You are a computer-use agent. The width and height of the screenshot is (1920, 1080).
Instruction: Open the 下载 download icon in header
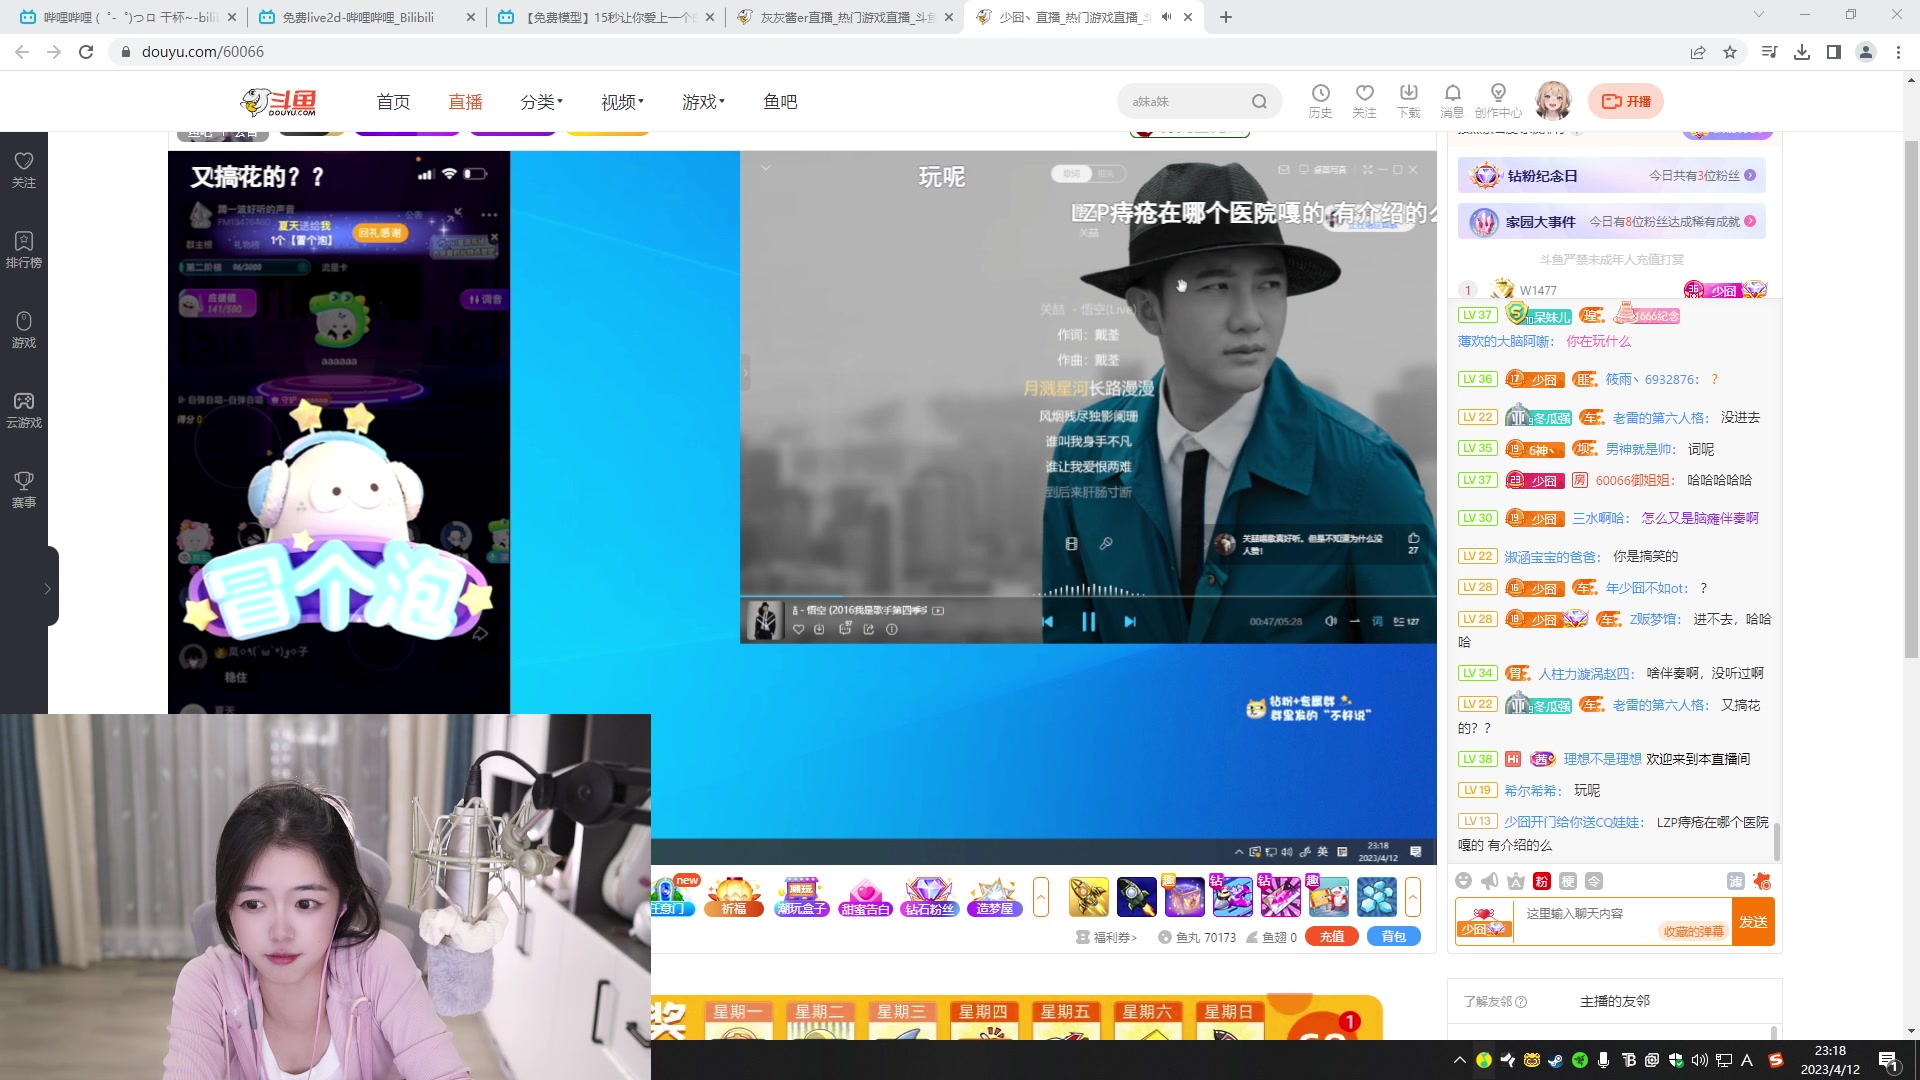click(1408, 101)
